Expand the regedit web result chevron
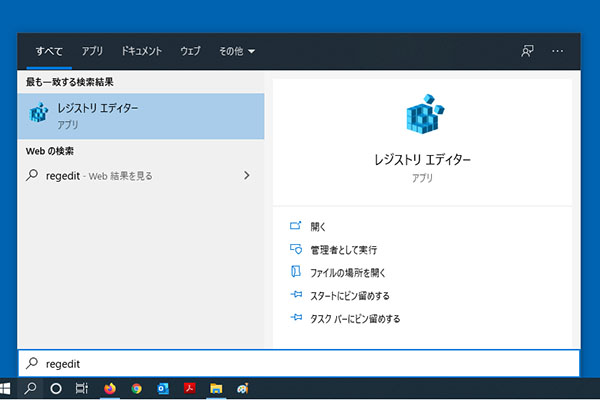This screenshot has width=600, height=400. [x=247, y=176]
